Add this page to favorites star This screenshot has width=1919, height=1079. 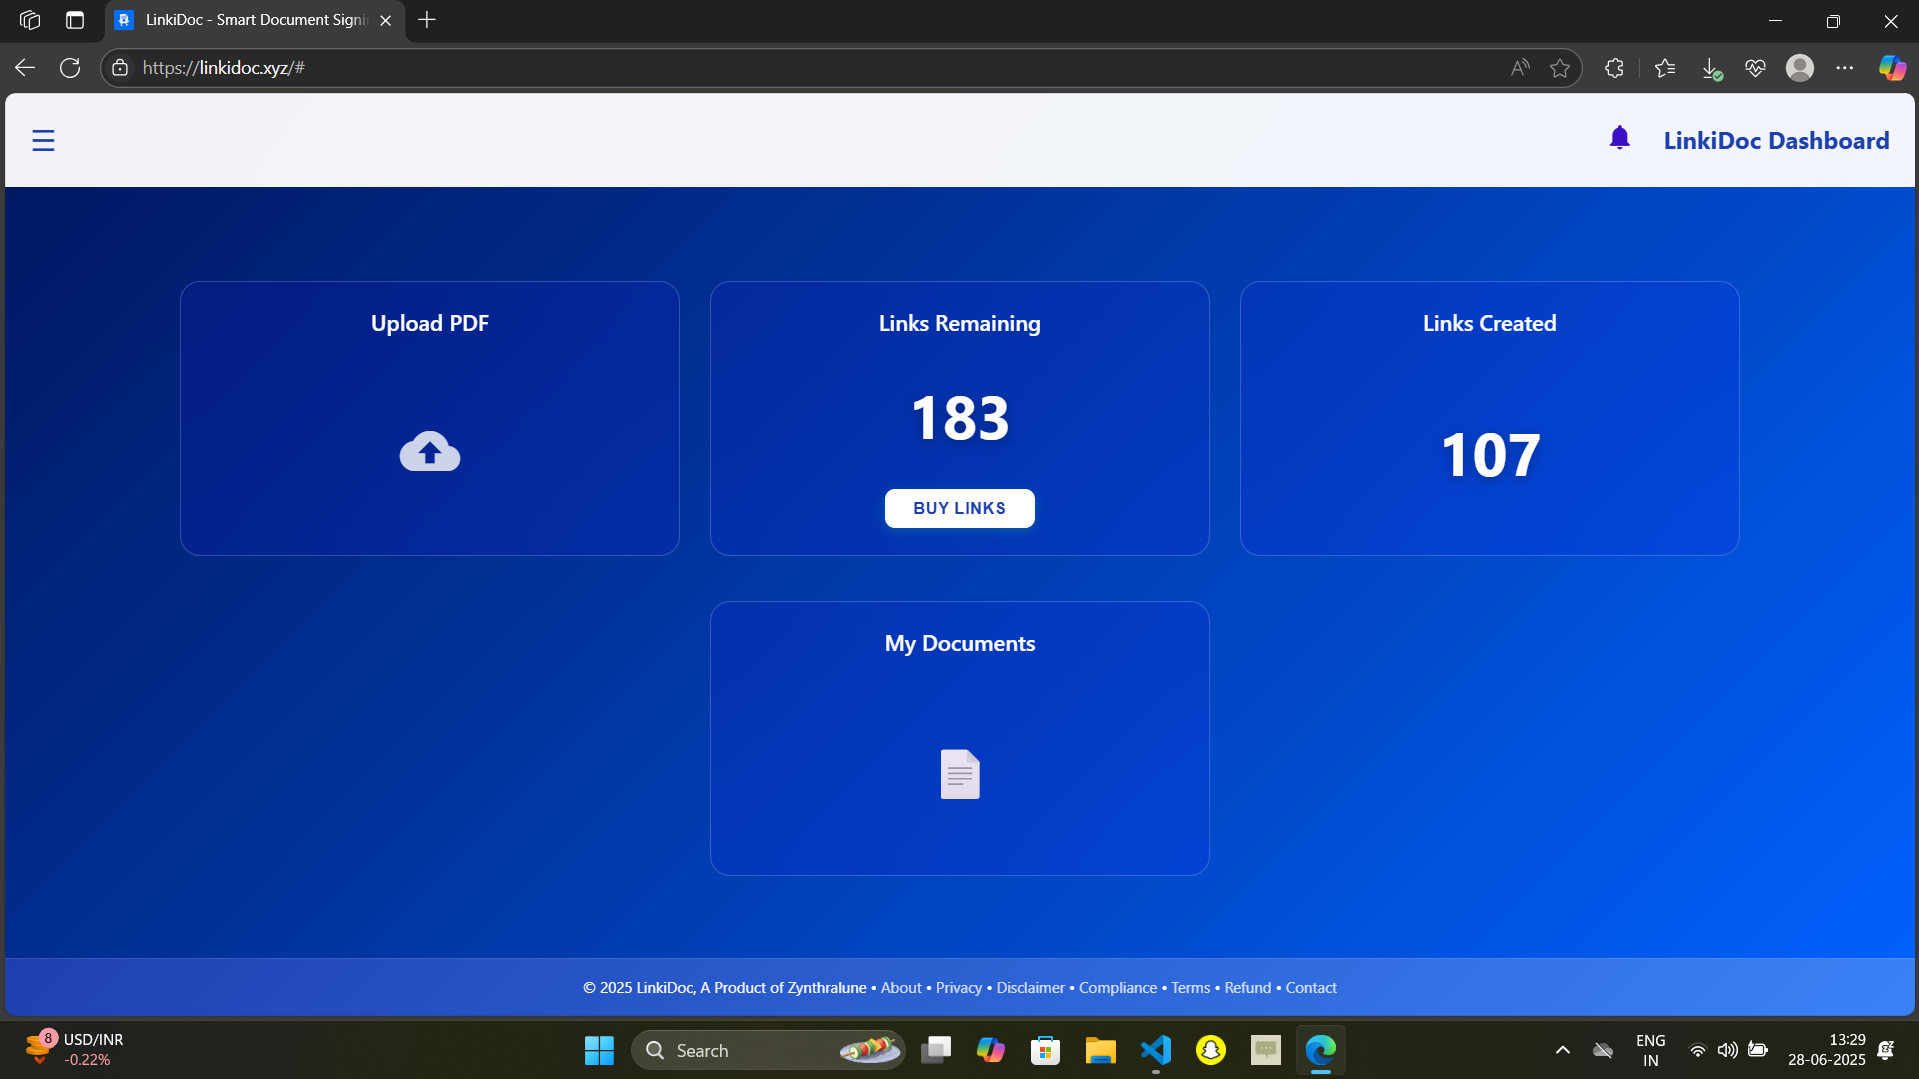pyautogui.click(x=1559, y=68)
